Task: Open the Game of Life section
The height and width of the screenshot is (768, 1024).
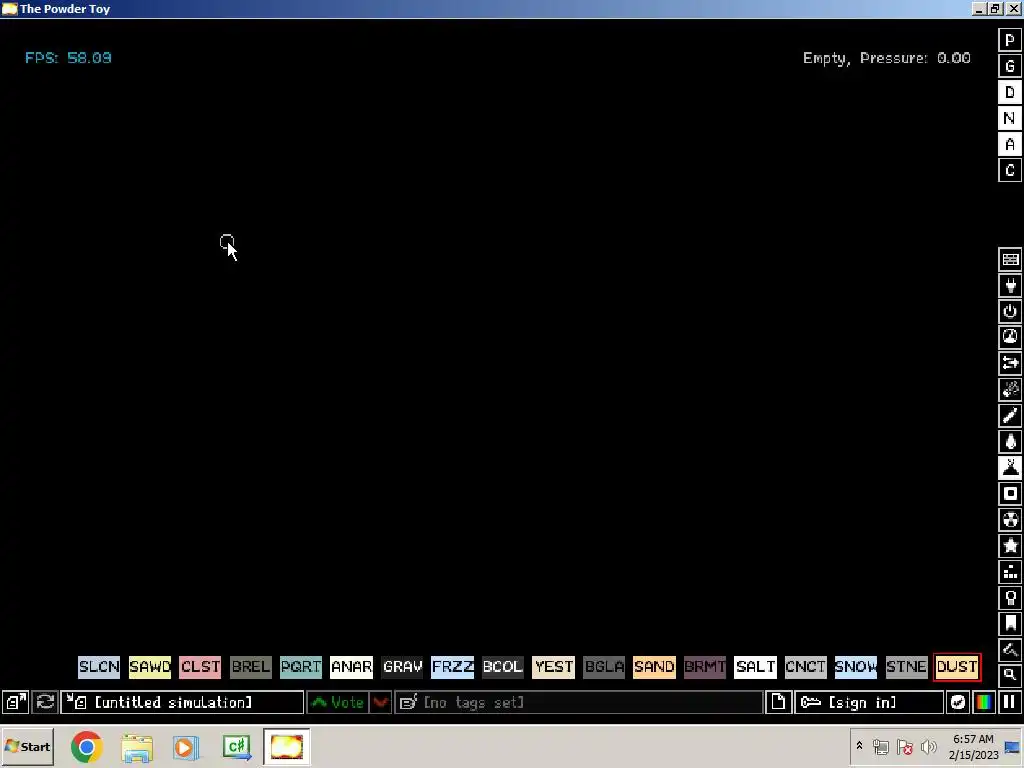Action: [x=1010, y=572]
